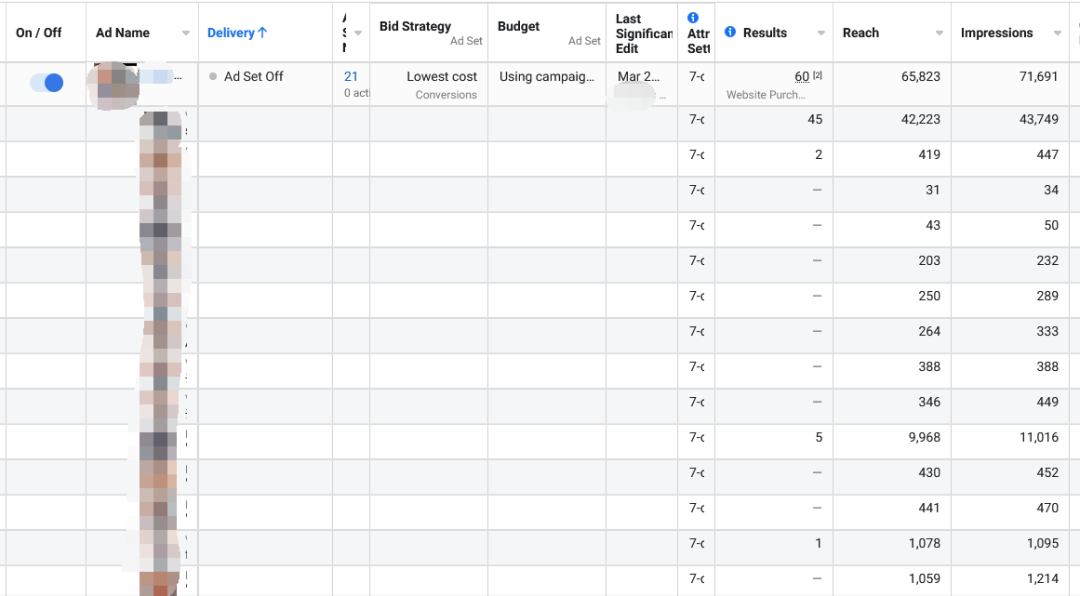Image resolution: width=1080 pixels, height=596 pixels.
Task: Open the blue 21 link
Action: 350,76
